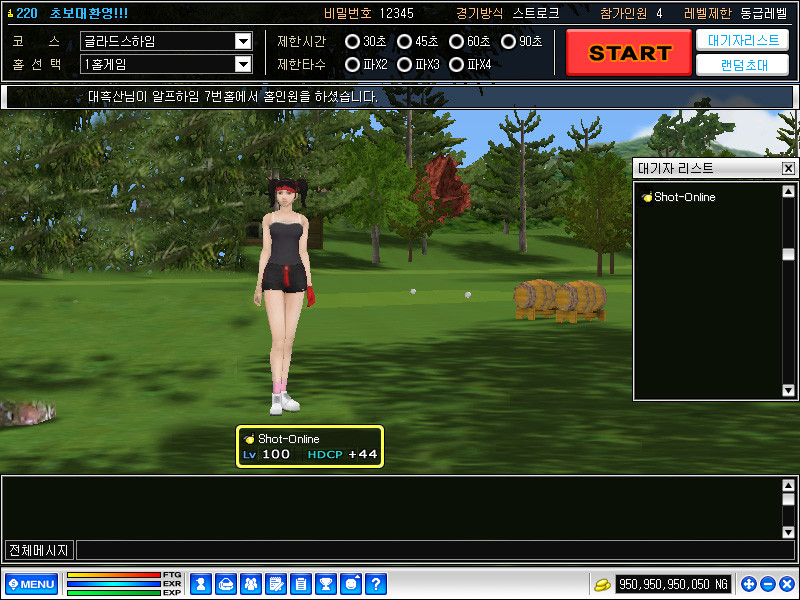Viewport: 800px width, 600px height.
Task: Open the item bag icon in bottom toolbar
Action: click(x=226, y=584)
